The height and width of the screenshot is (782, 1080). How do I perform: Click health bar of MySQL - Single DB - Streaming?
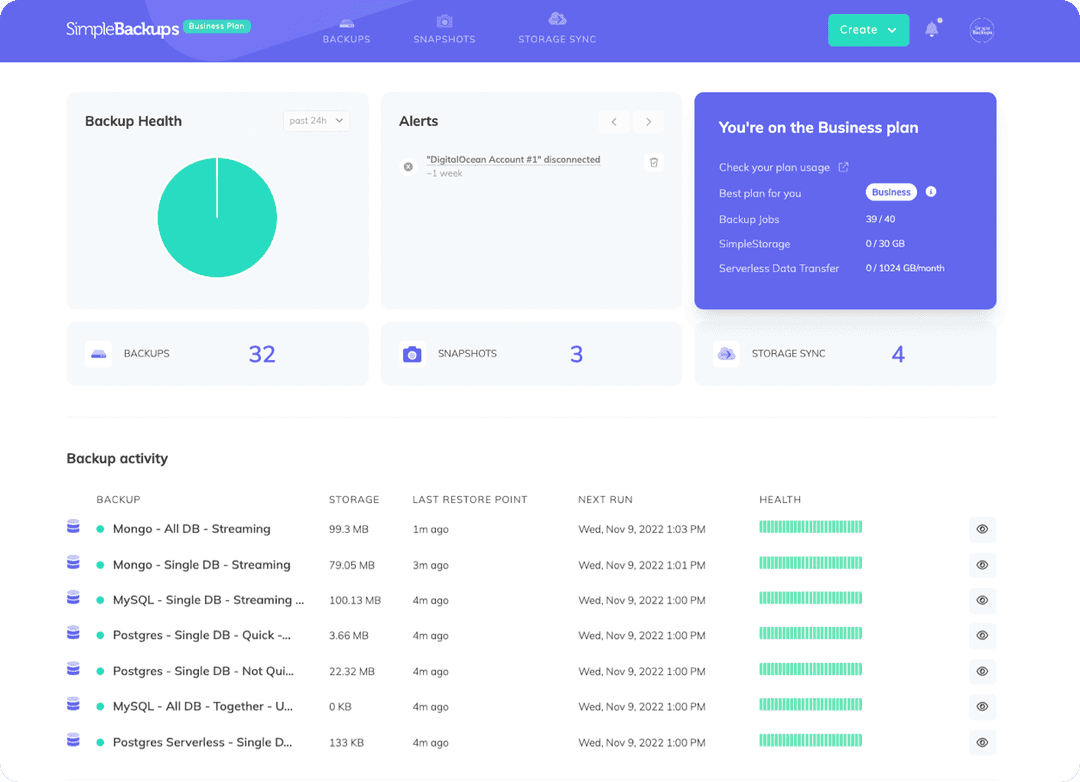click(810, 598)
